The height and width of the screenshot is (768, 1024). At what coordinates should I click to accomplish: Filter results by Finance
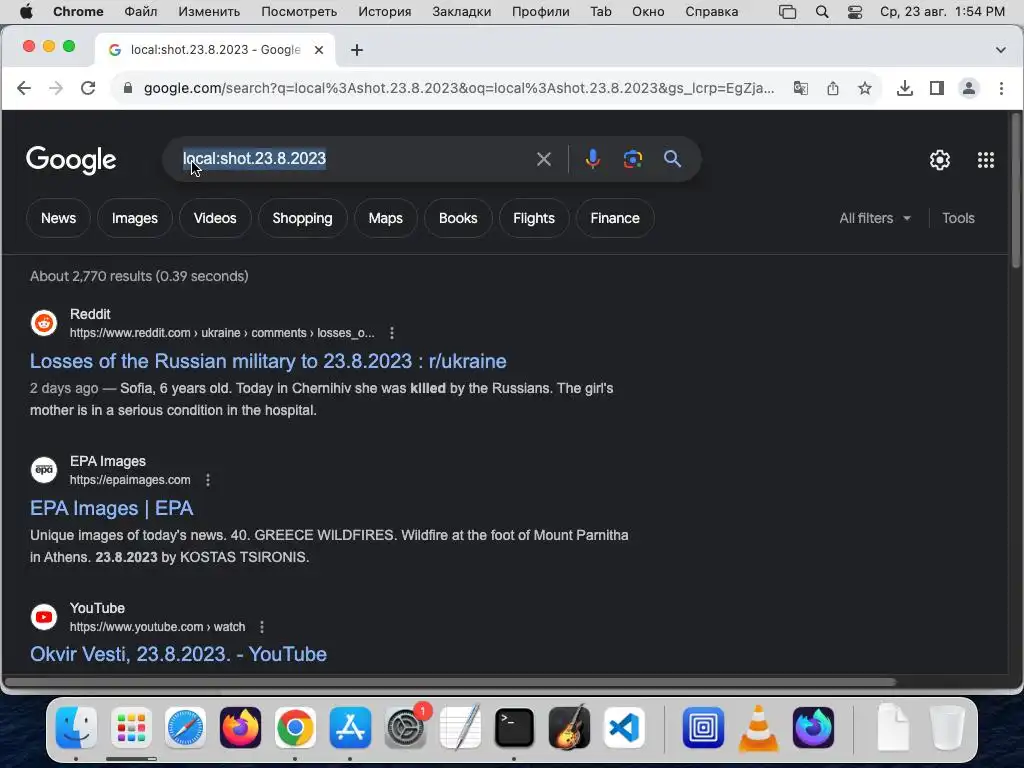tap(615, 218)
